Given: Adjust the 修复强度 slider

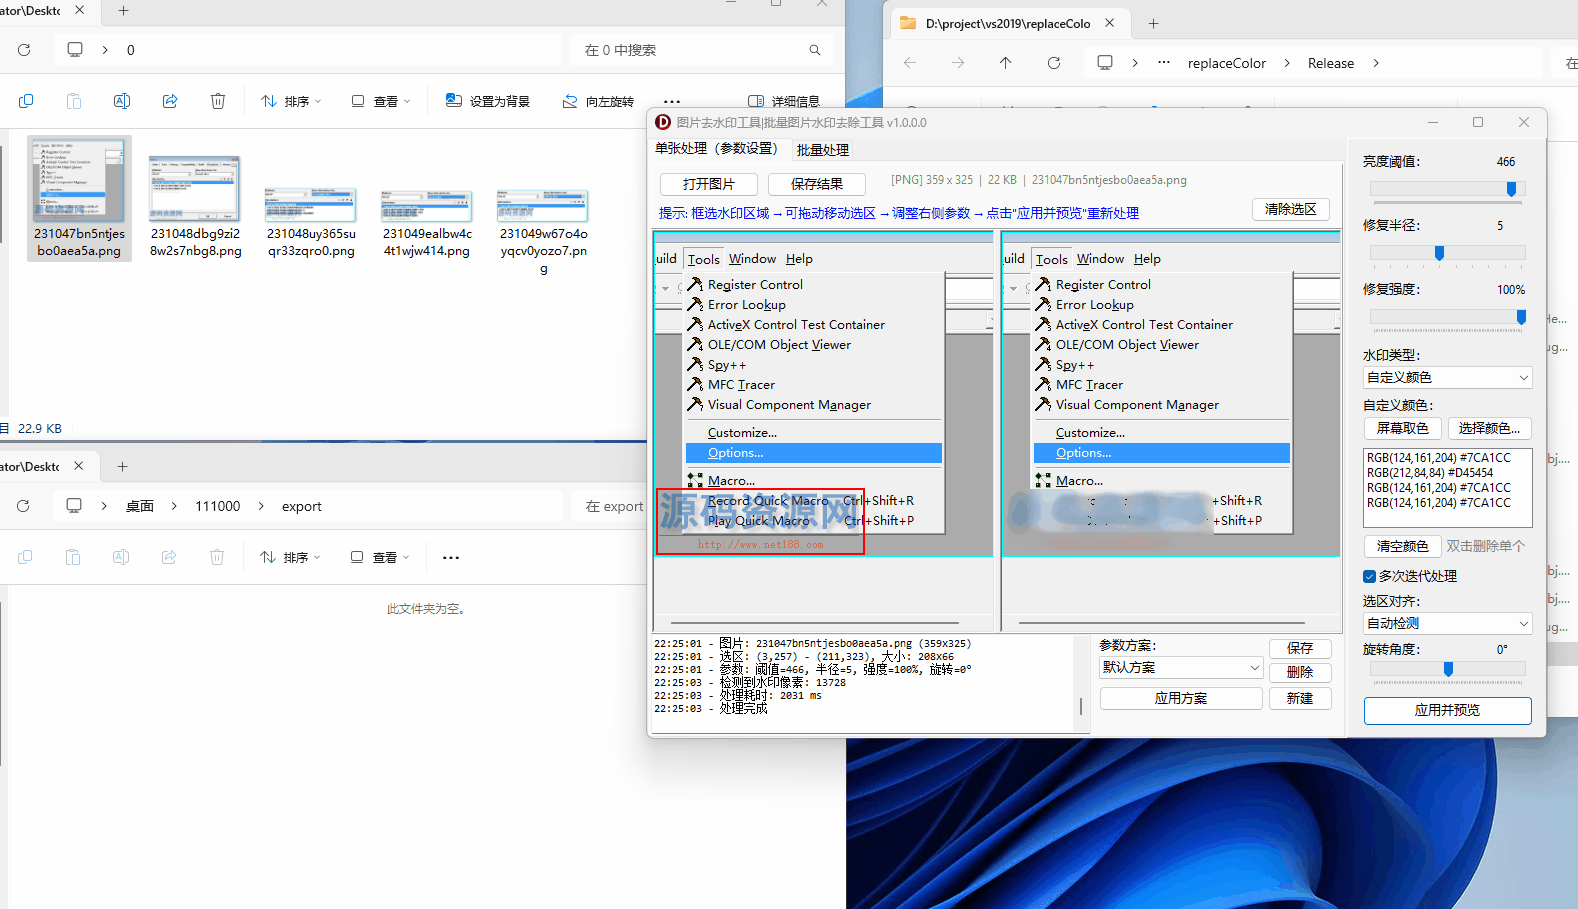Looking at the screenshot, I should 1448,317.
